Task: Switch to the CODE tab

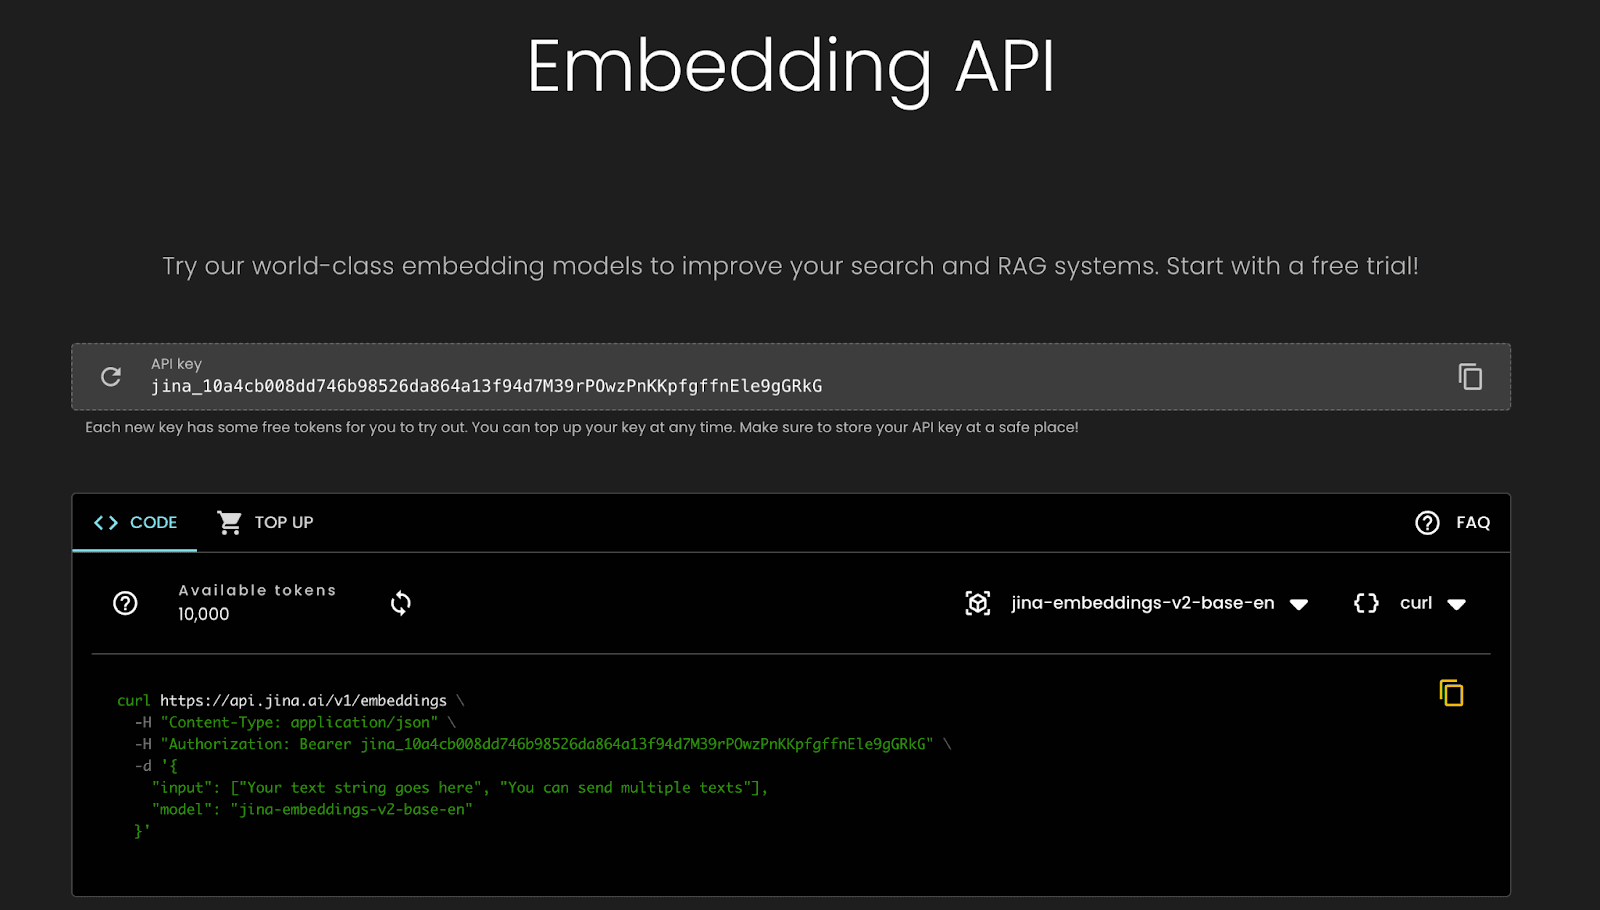Action: [x=153, y=523]
